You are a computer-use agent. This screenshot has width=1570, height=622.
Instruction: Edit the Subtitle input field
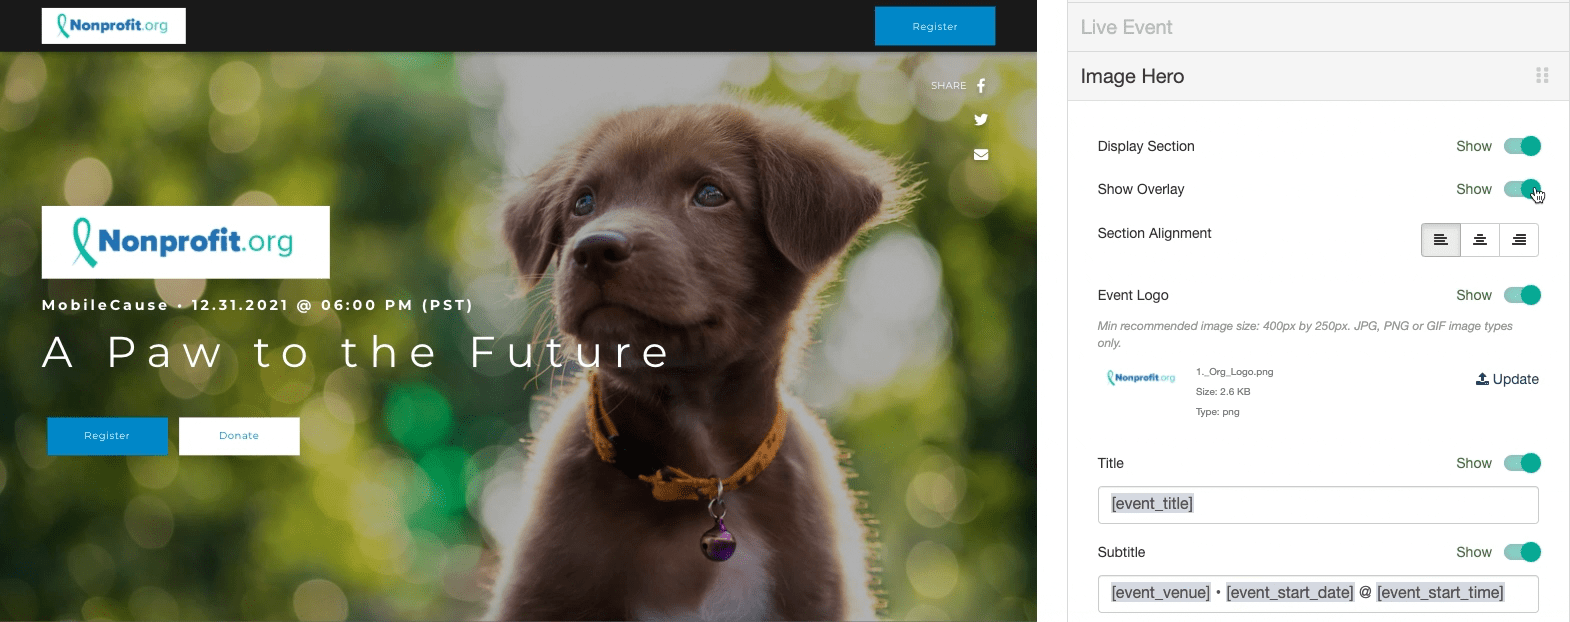pyautogui.click(x=1318, y=593)
